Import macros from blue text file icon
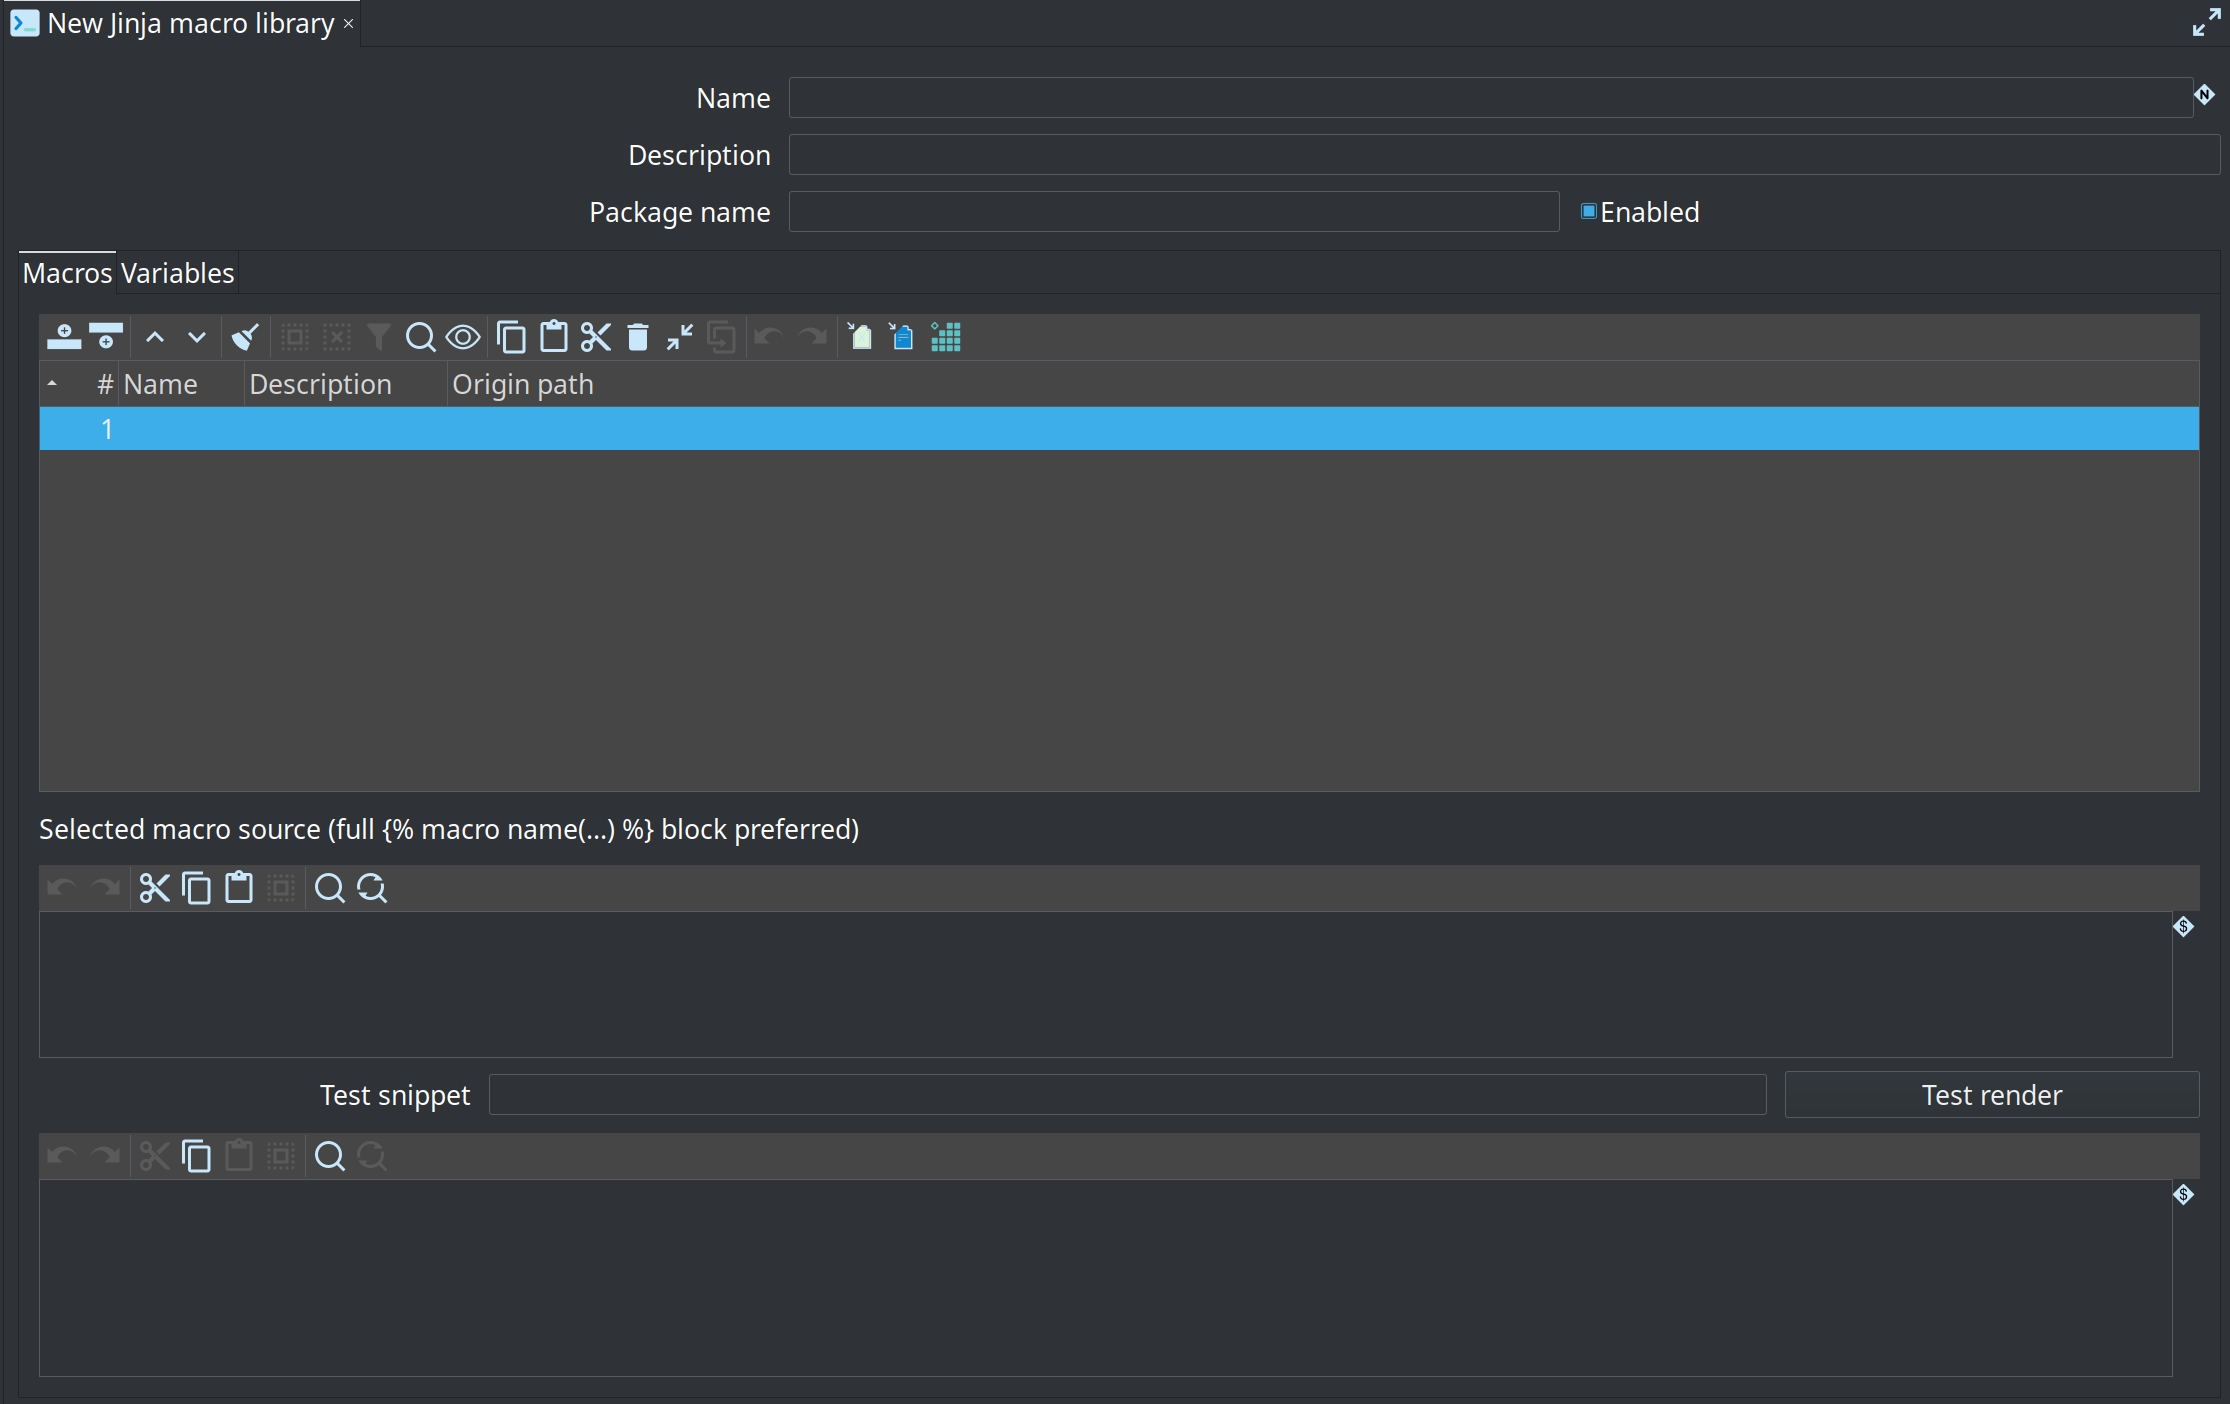Image resolution: width=2230 pixels, height=1404 pixels. point(902,337)
